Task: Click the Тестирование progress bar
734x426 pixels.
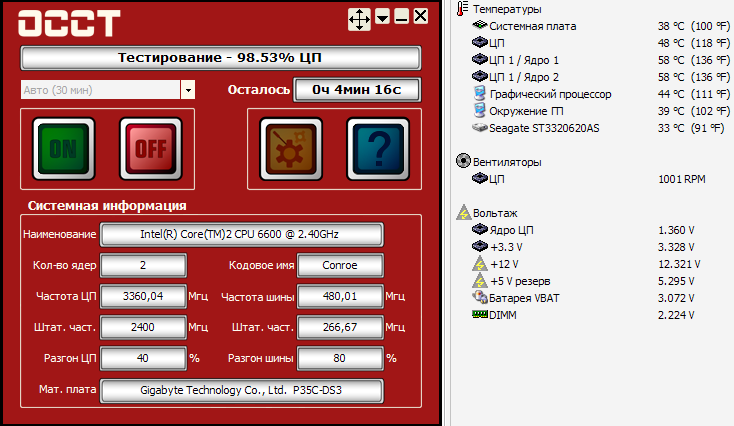Action: pyautogui.click(x=220, y=58)
